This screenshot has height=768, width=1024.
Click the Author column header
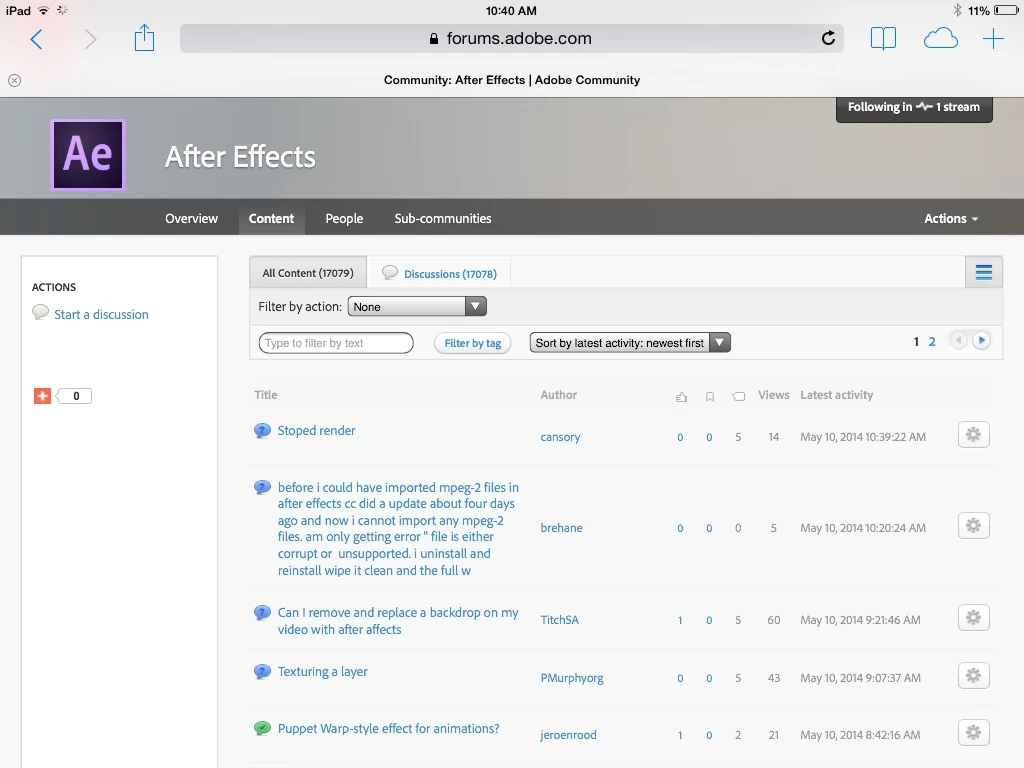point(558,394)
